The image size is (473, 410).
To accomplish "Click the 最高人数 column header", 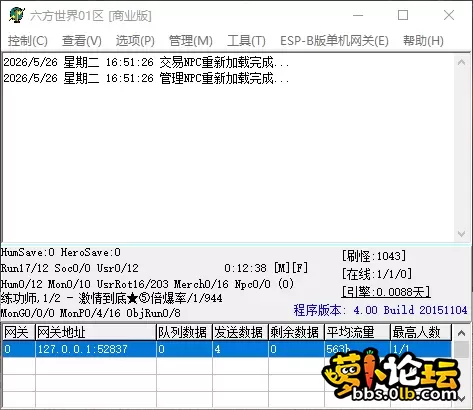I will 421,332.
